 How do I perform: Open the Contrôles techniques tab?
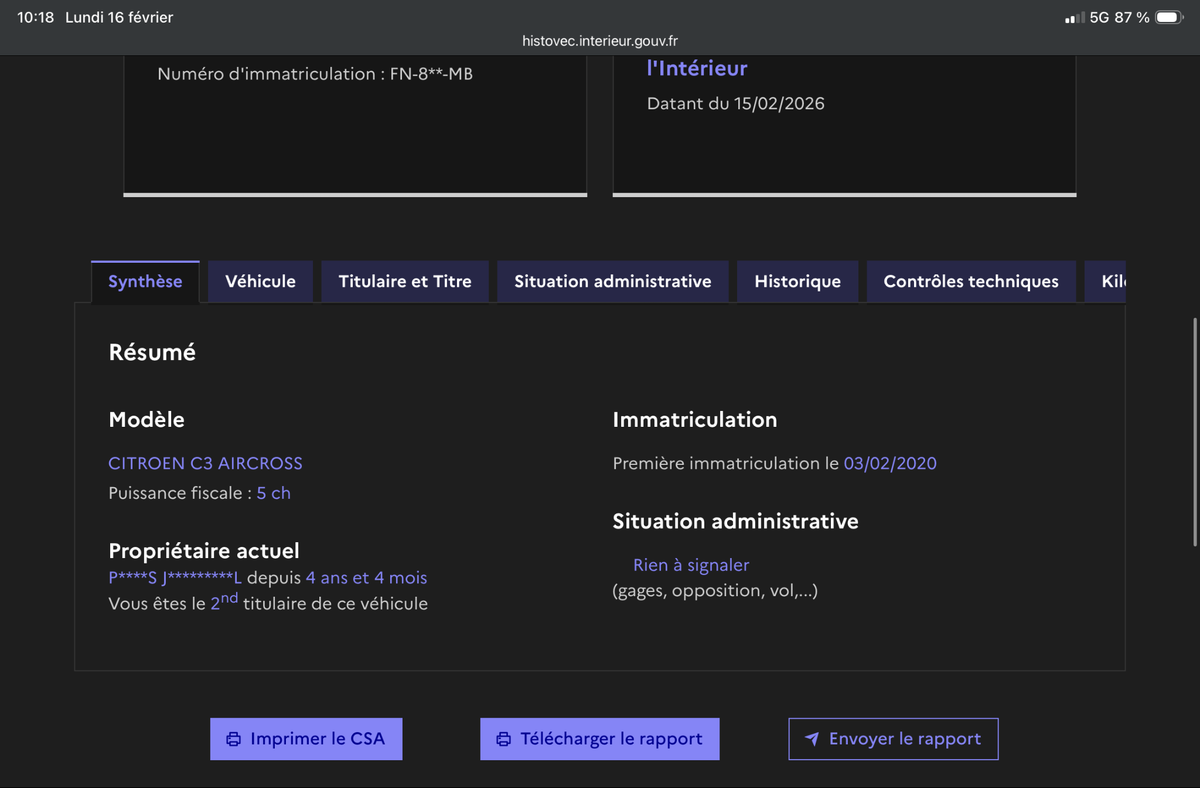[x=970, y=281]
